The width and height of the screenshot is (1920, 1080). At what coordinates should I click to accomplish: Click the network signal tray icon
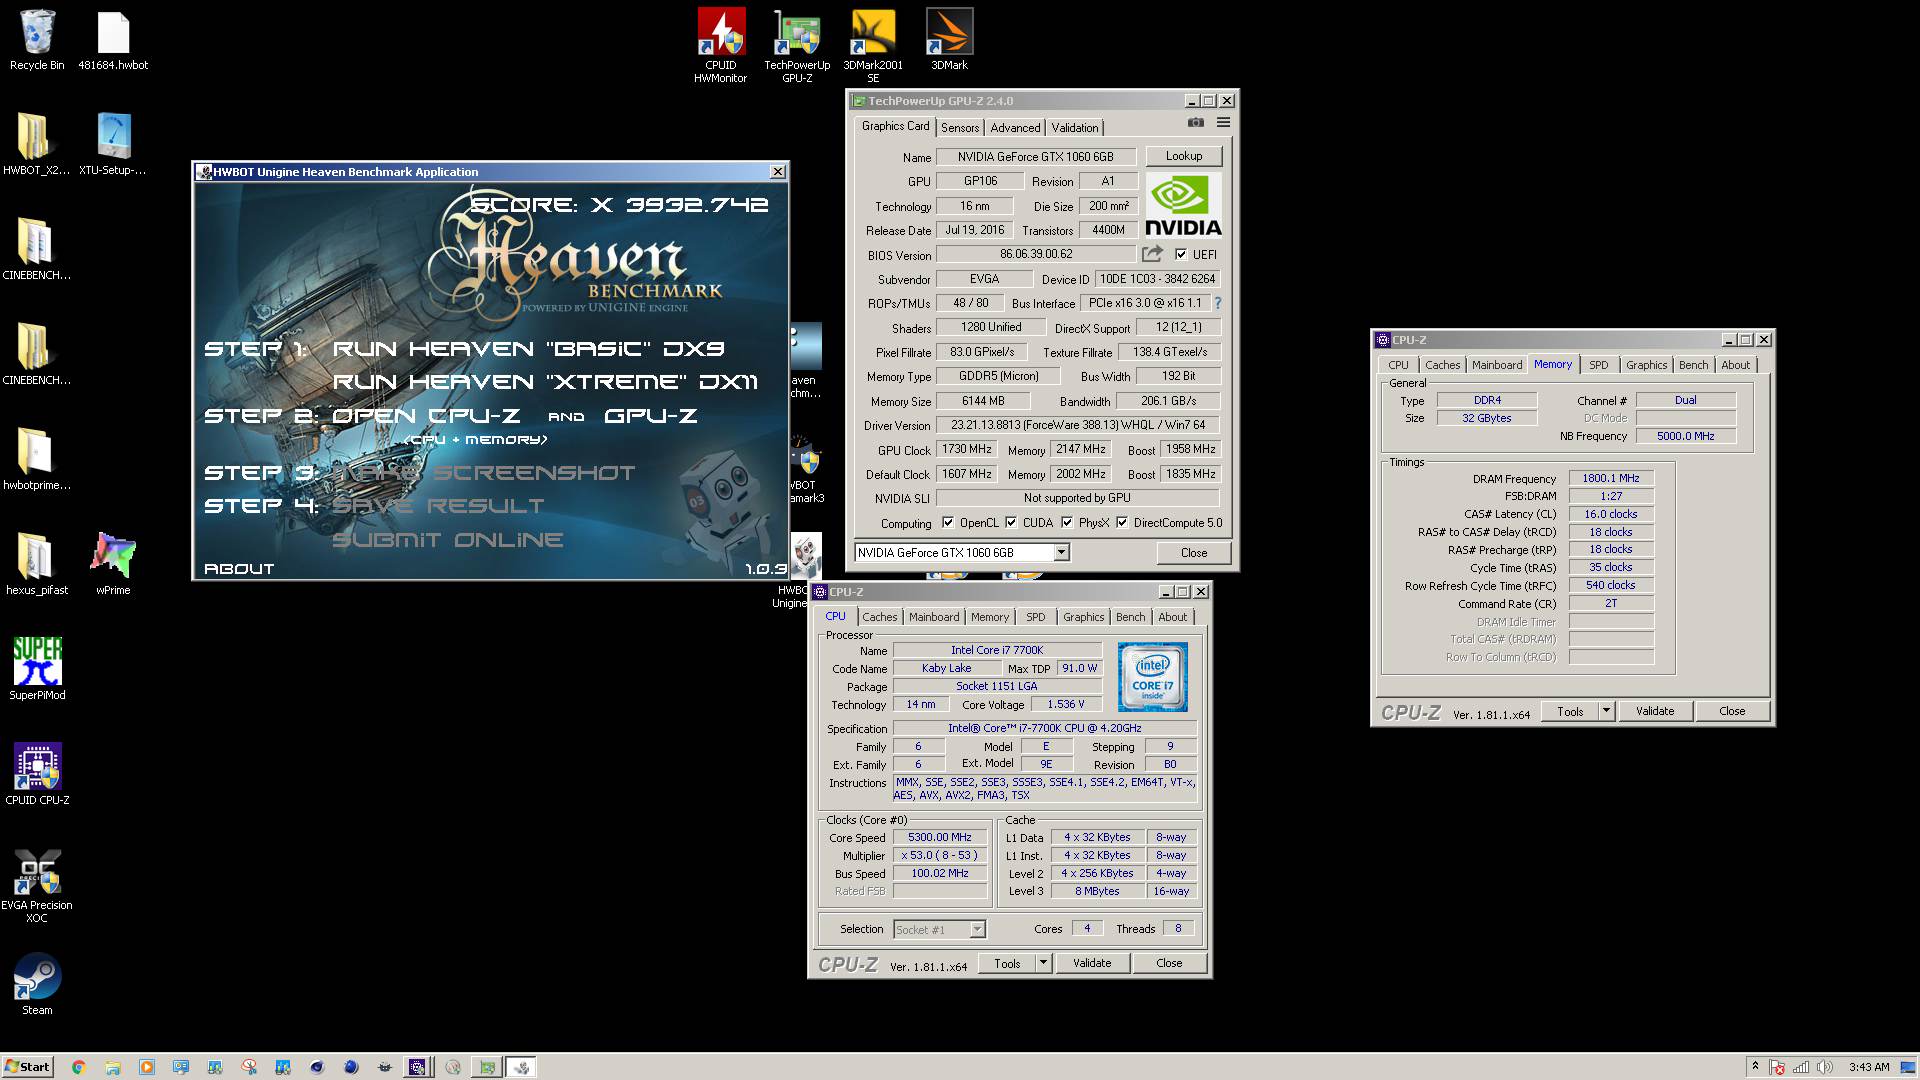[x=1801, y=1067]
